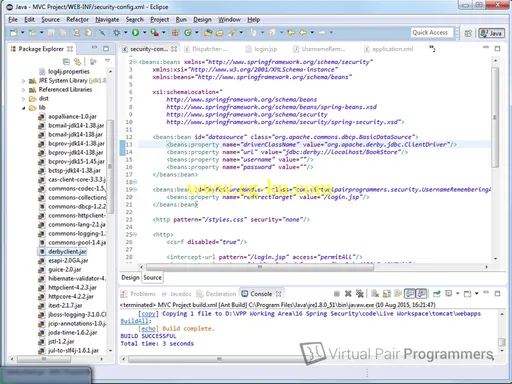Open the File menu
The width and height of the screenshot is (512, 384).
pos(13,20)
